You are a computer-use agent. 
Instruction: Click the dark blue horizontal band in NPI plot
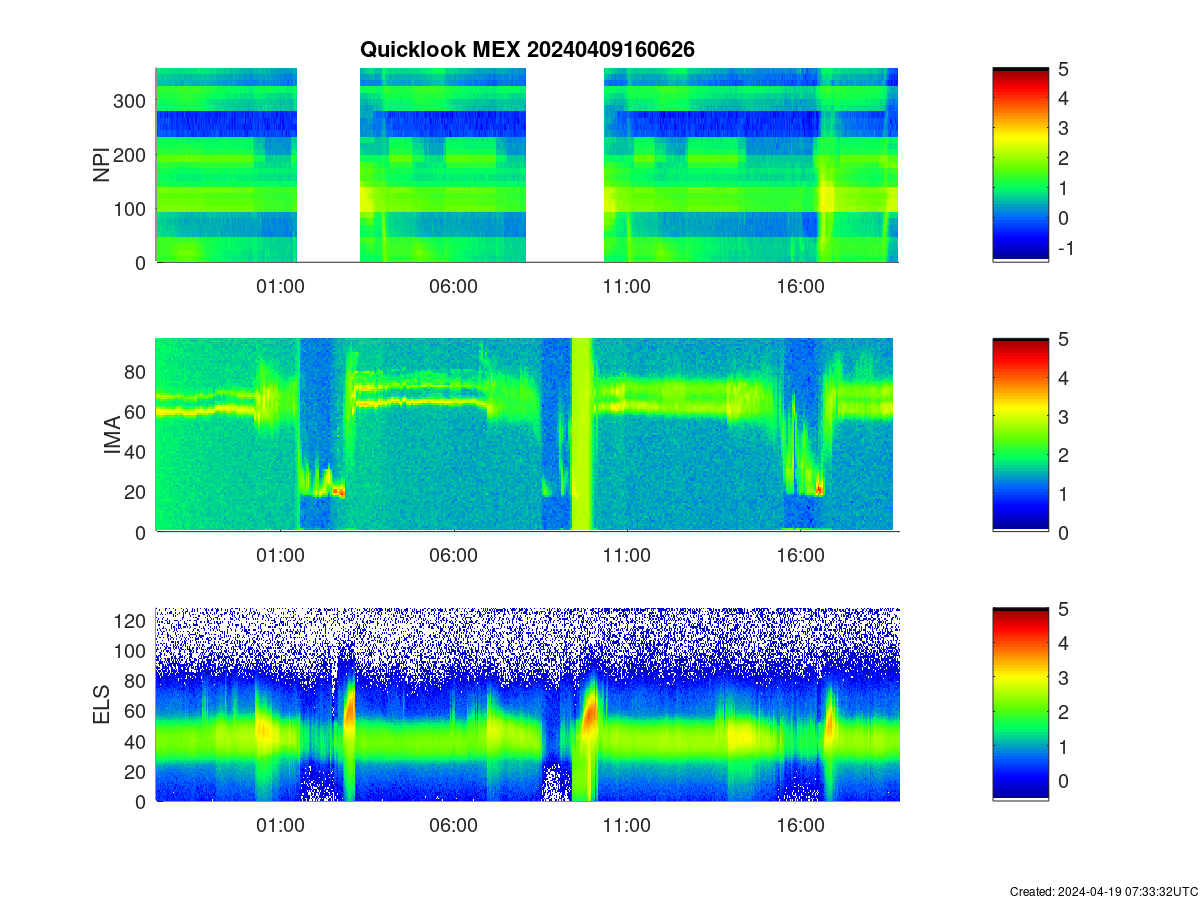coord(527,123)
